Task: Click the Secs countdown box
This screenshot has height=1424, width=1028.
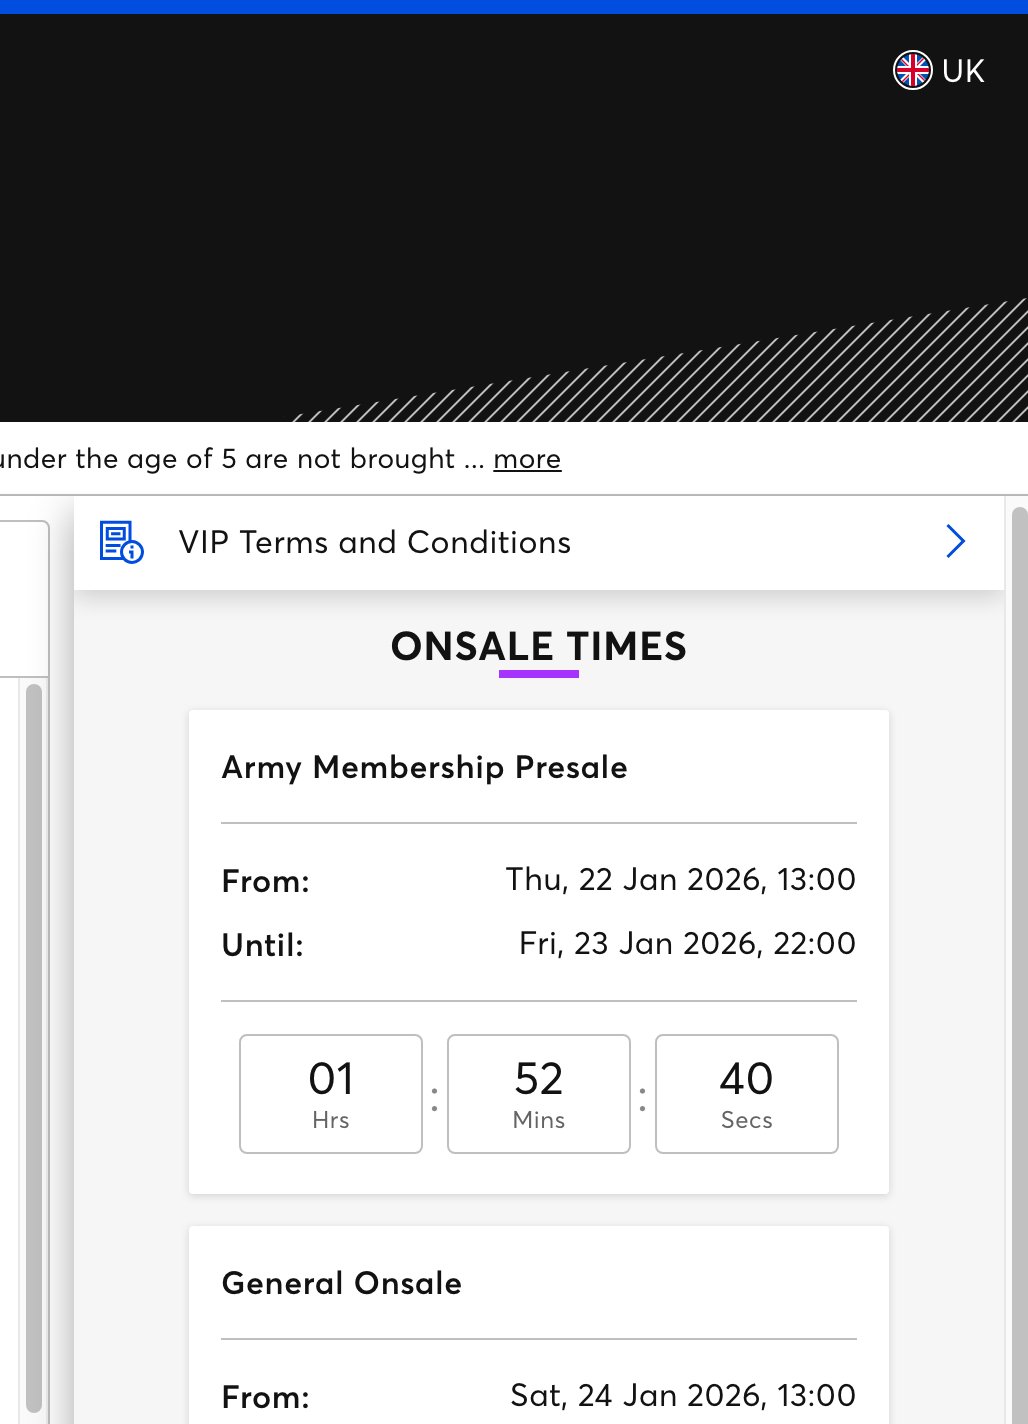Action: point(747,1093)
